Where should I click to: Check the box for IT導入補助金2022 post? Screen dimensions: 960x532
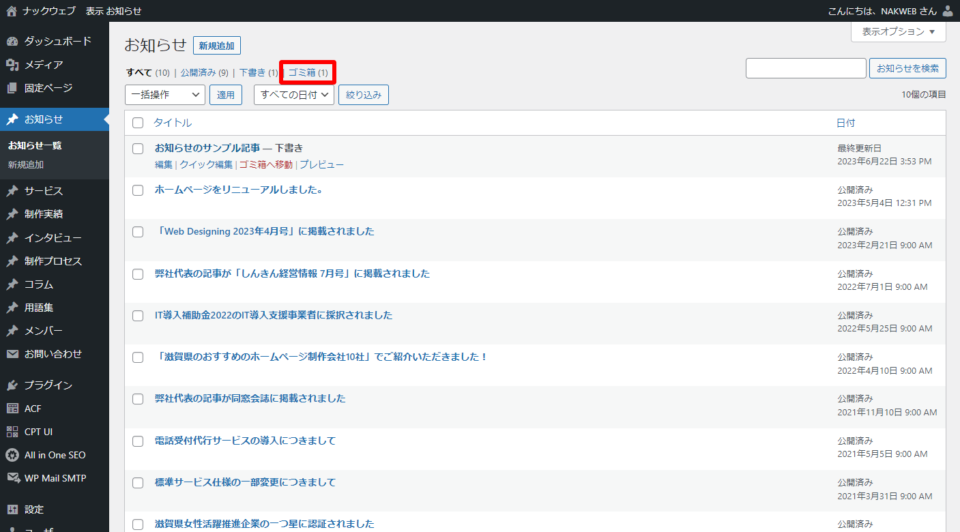[138, 316]
